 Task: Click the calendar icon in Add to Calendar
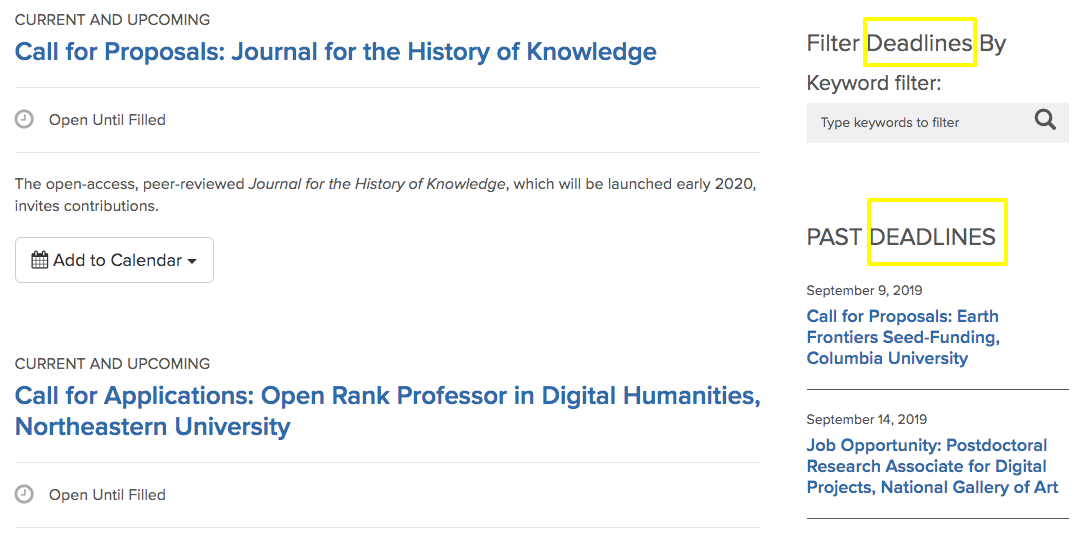pyautogui.click(x=40, y=260)
